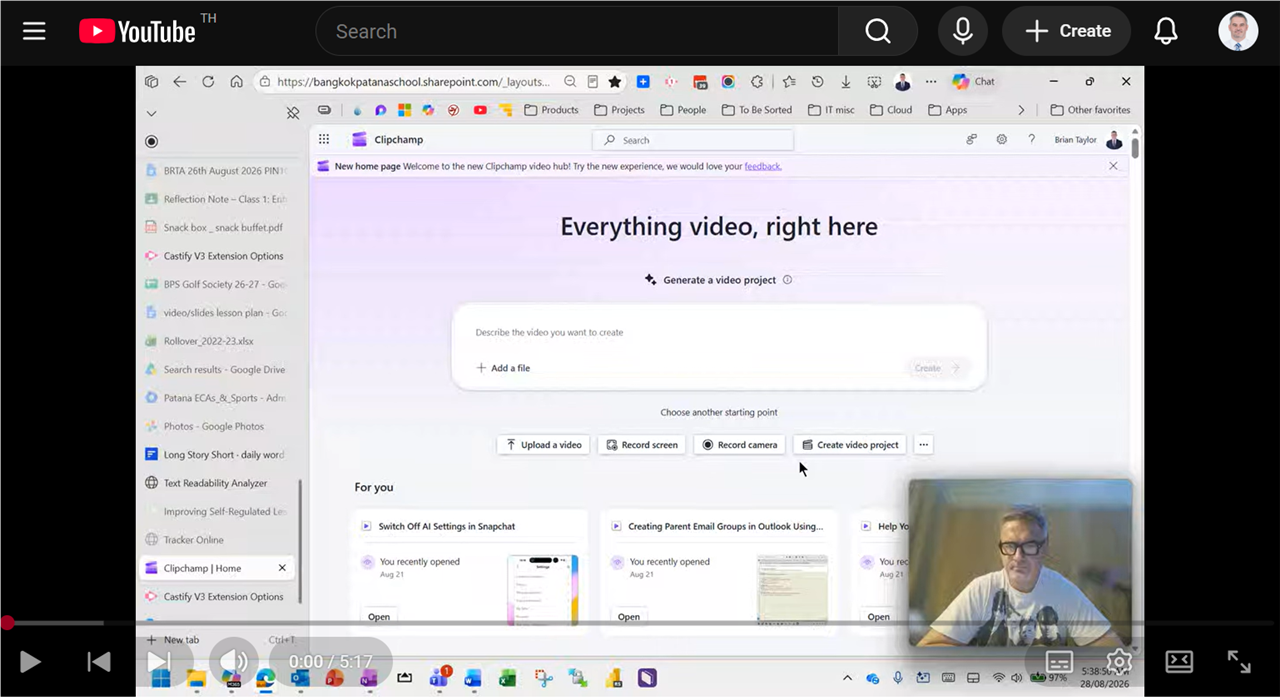Open the Creating Parent Email Groups video title

[725, 526]
